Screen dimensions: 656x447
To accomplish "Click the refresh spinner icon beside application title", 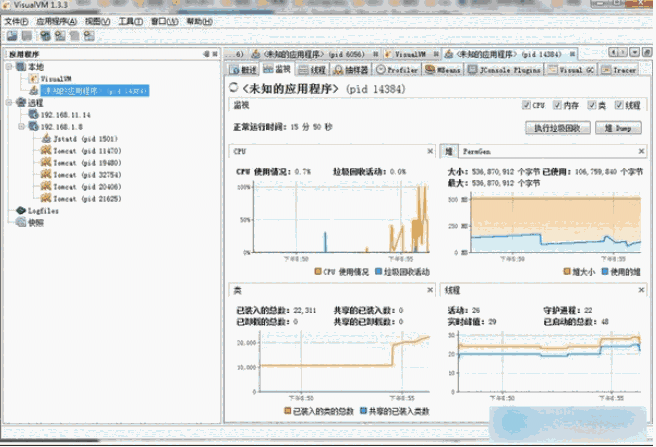I will 233,87.
